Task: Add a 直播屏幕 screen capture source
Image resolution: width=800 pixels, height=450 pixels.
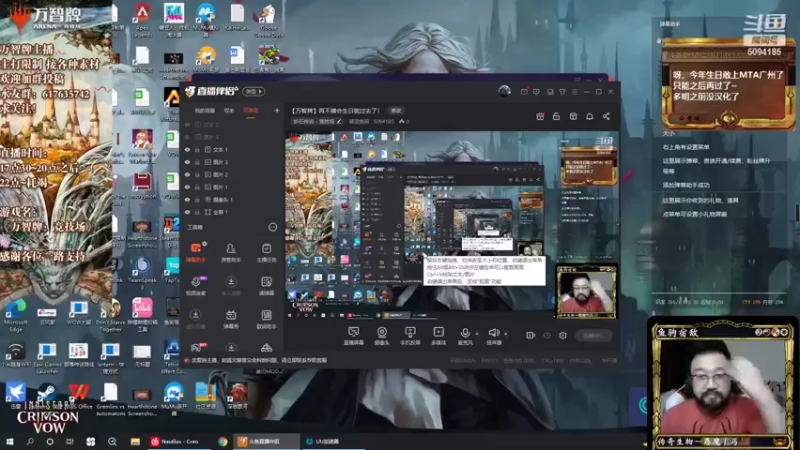Action: (x=354, y=336)
